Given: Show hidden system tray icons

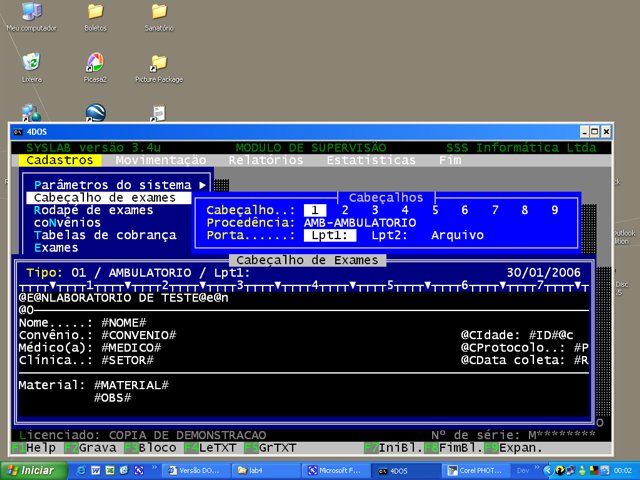Looking at the screenshot, I should [547, 471].
